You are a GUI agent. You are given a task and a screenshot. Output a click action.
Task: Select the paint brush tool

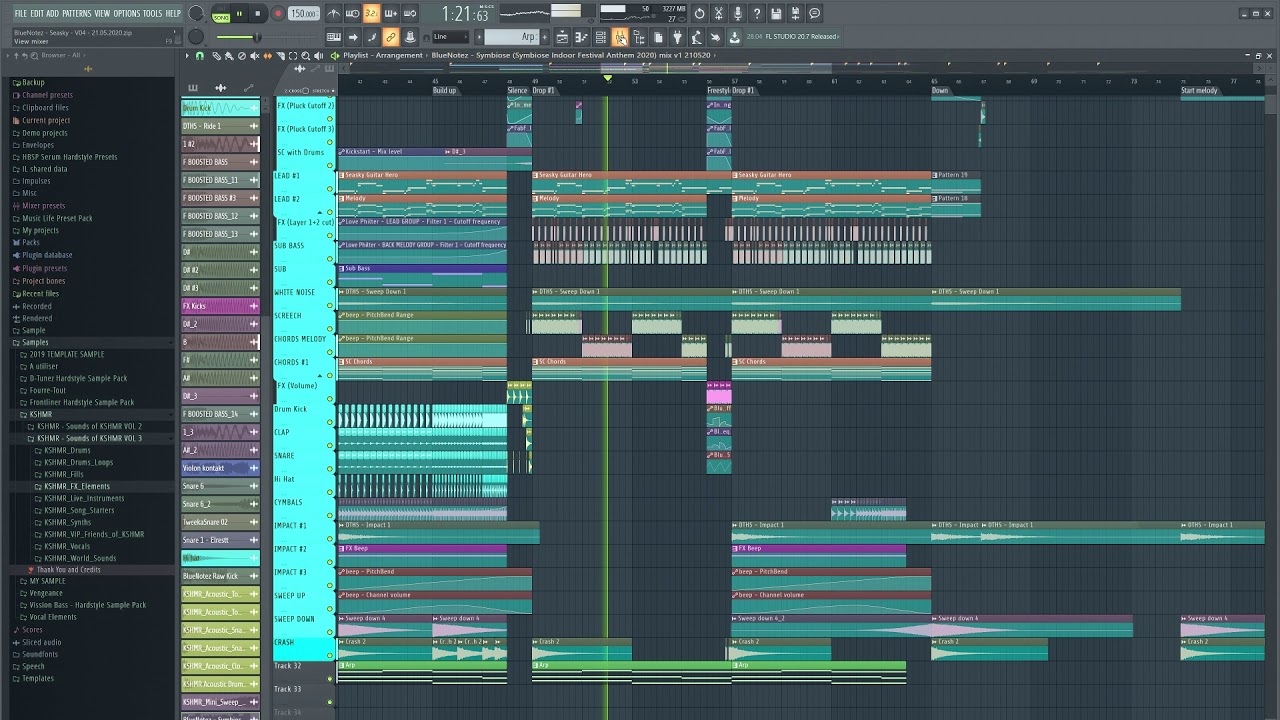click(229, 56)
